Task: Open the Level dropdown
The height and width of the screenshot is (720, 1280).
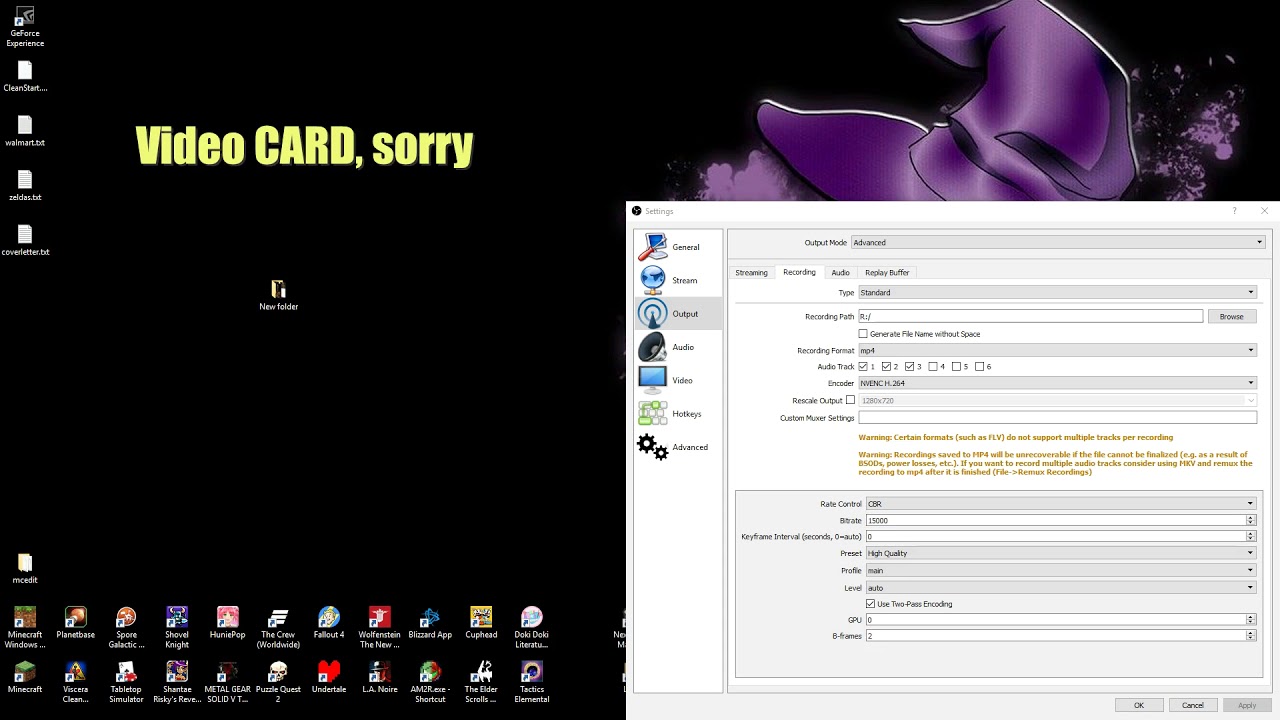Action: pyautogui.click(x=1060, y=588)
